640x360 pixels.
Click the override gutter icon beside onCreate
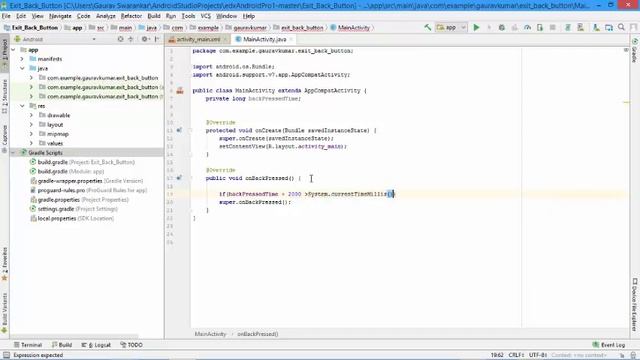pyautogui.click(x=179, y=130)
